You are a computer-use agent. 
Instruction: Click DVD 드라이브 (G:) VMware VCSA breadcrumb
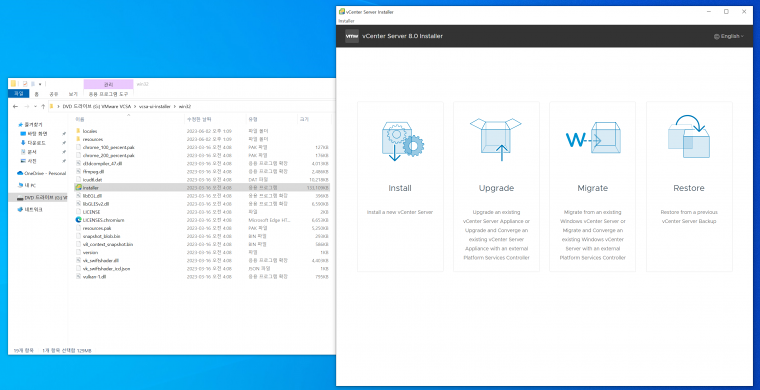(97, 106)
